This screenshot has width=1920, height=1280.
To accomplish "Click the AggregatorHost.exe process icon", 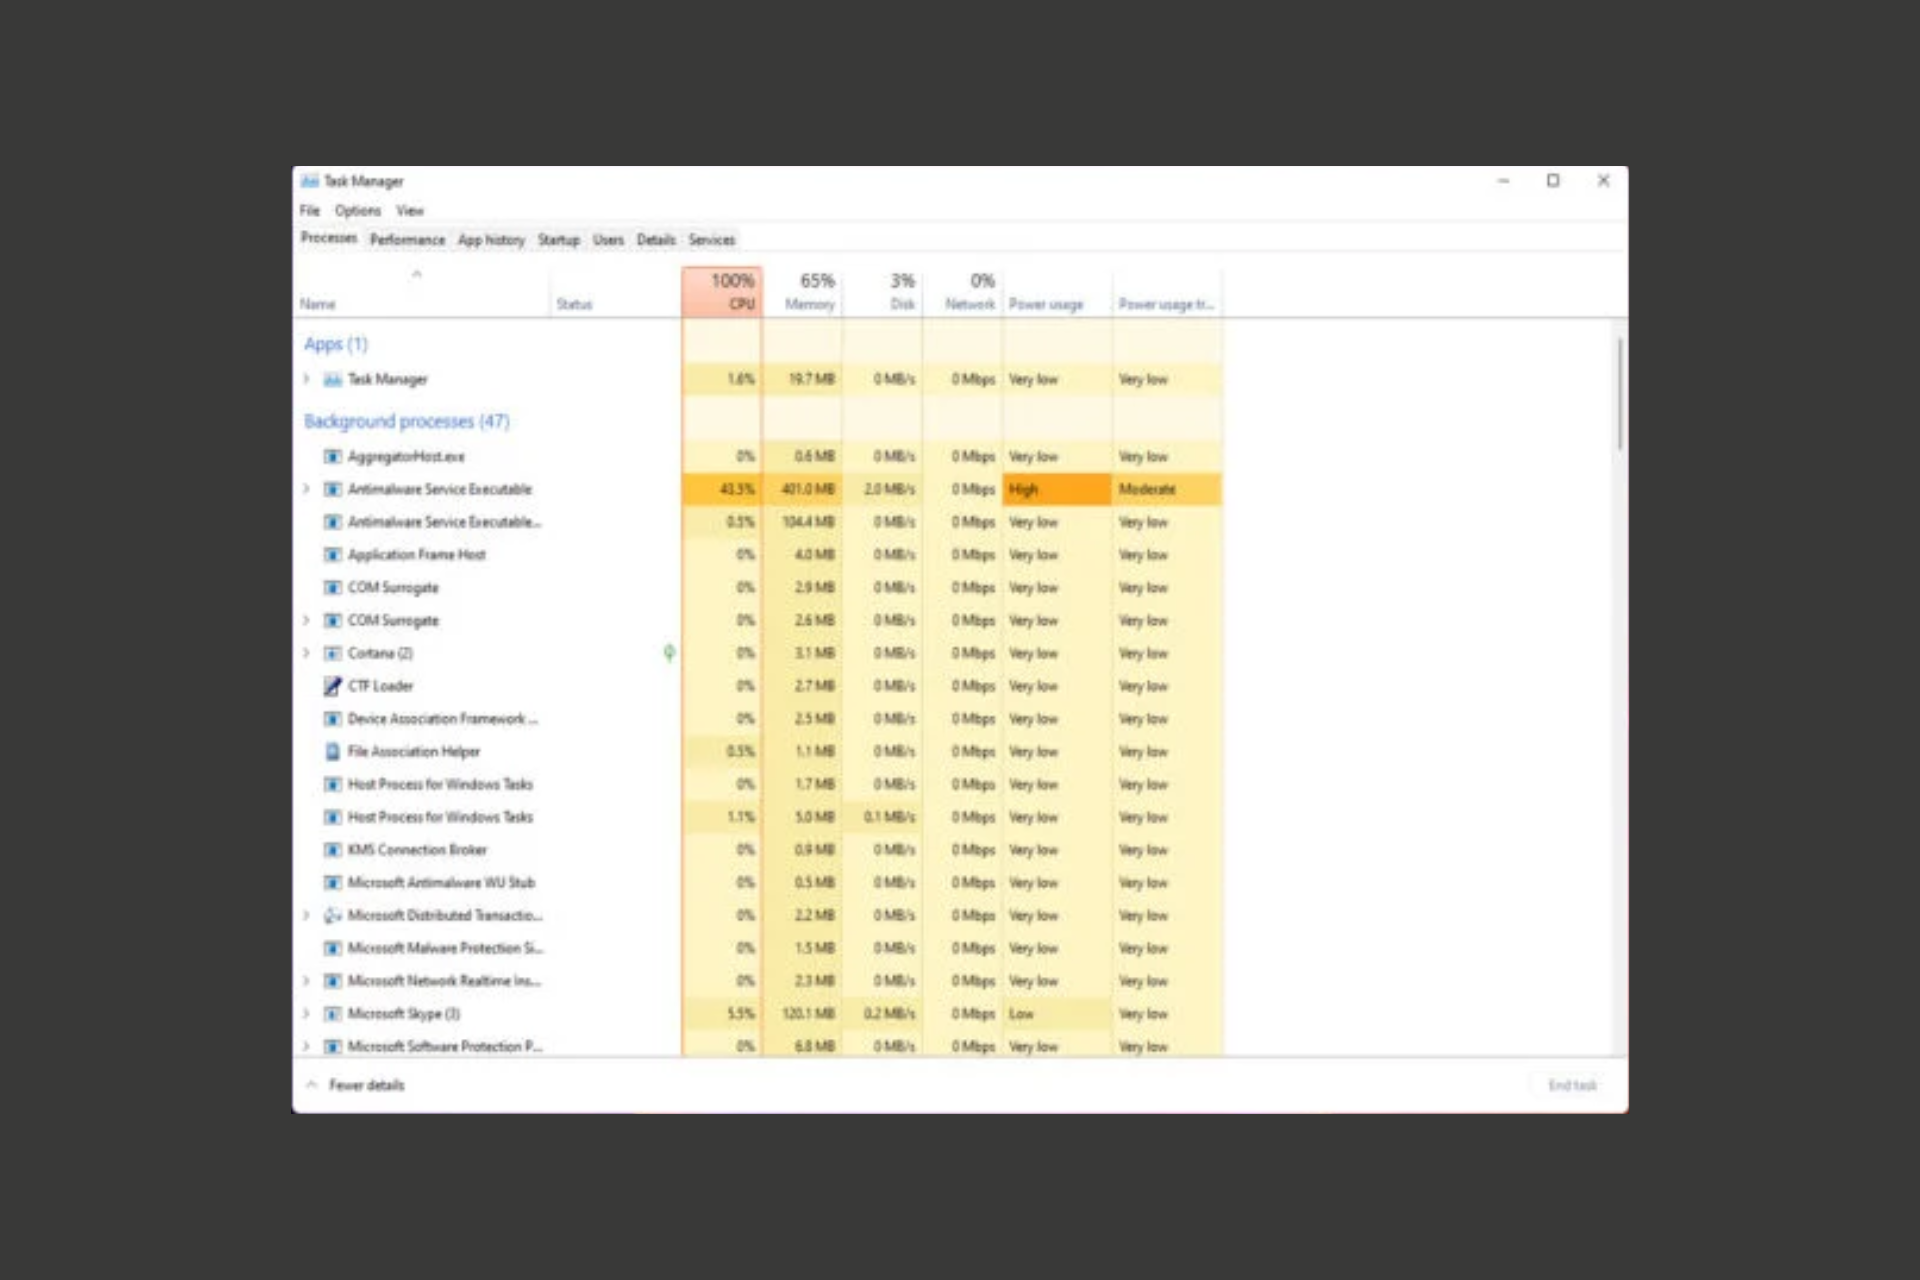I will [333, 456].
